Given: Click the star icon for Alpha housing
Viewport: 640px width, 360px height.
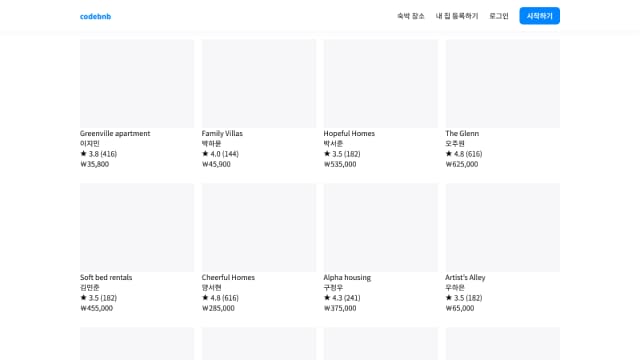Looking at the screenshot, I should click(327, 298).
